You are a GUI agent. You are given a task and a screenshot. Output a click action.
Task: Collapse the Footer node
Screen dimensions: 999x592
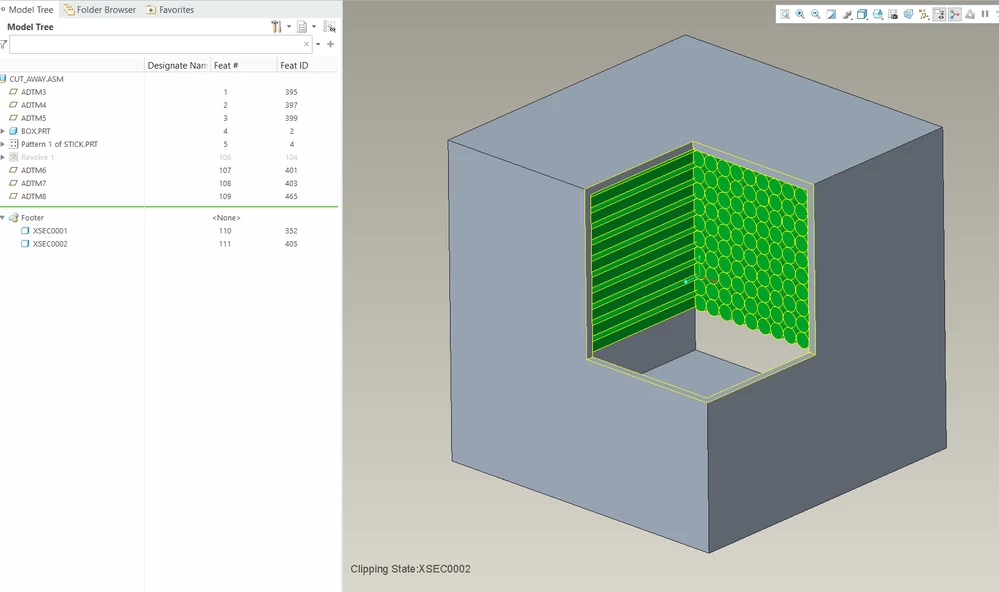pos(3,218)
